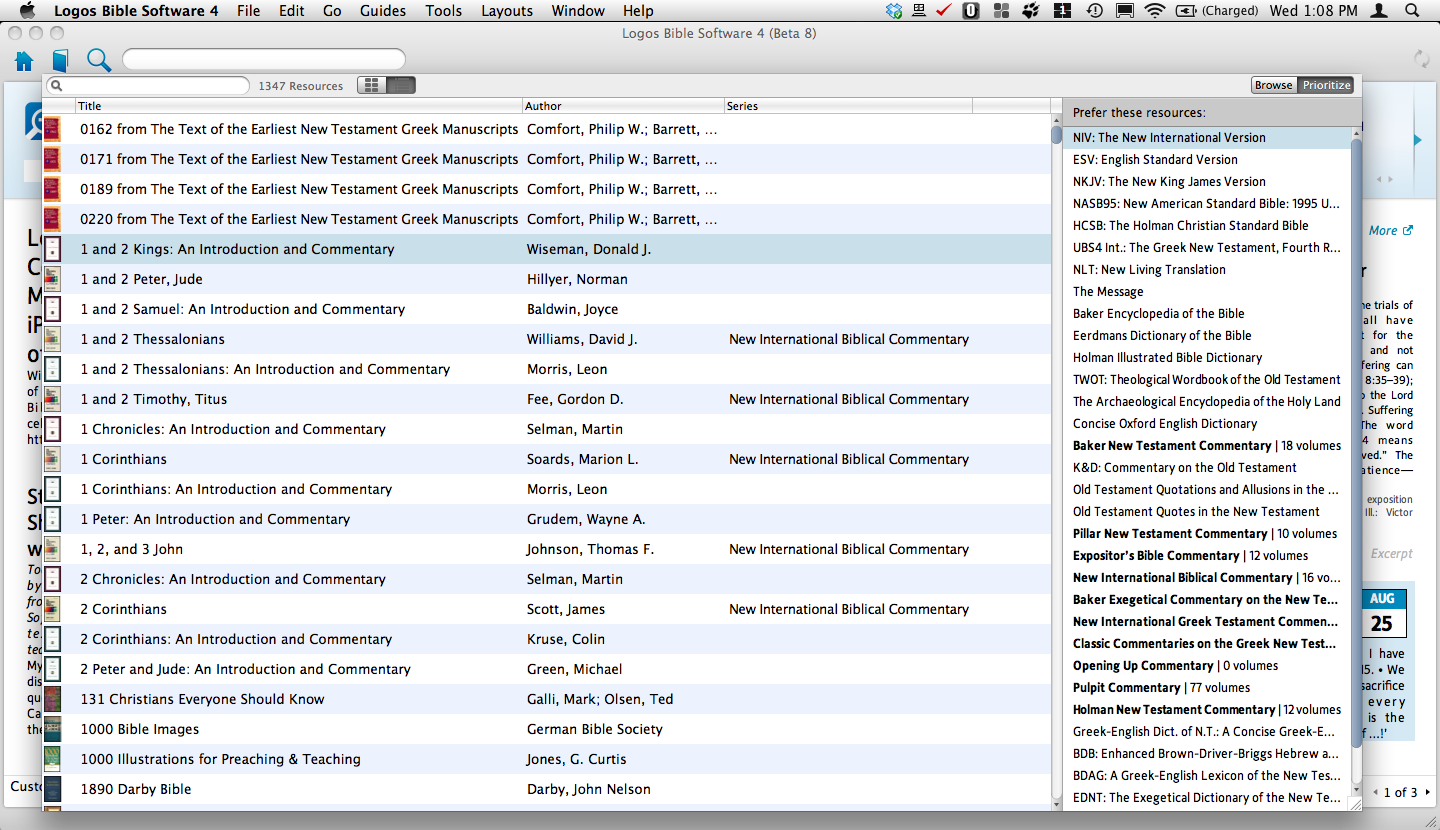Open the Window menu

(x=578, y=11)
